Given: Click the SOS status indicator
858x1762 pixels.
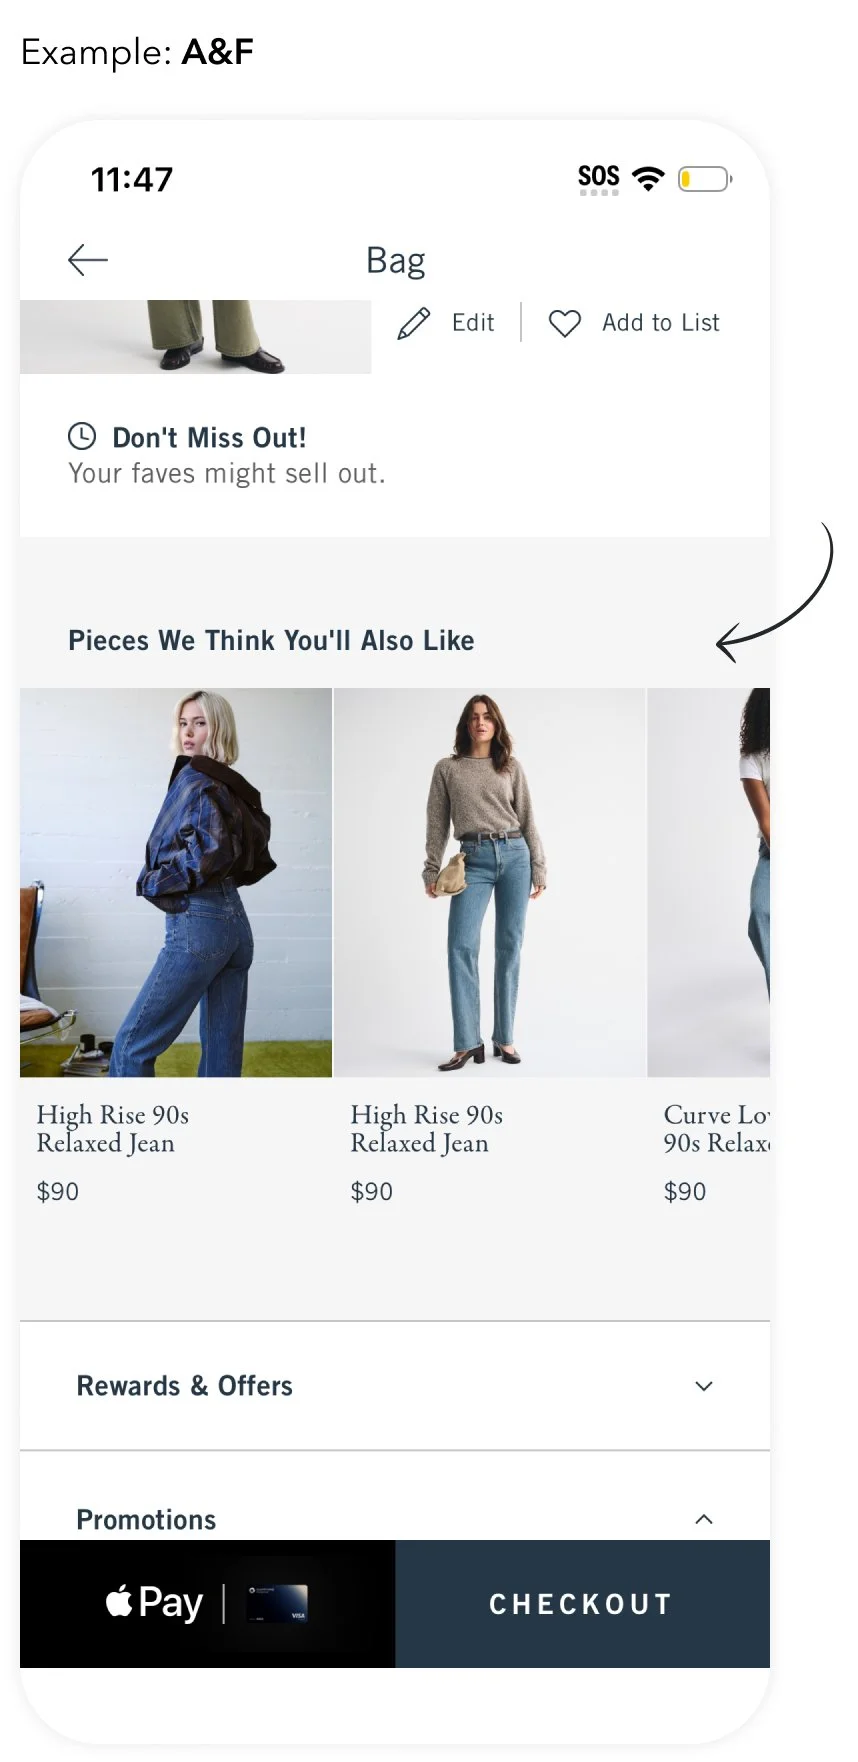Looking at the screenshot, I should pos(599,179).
